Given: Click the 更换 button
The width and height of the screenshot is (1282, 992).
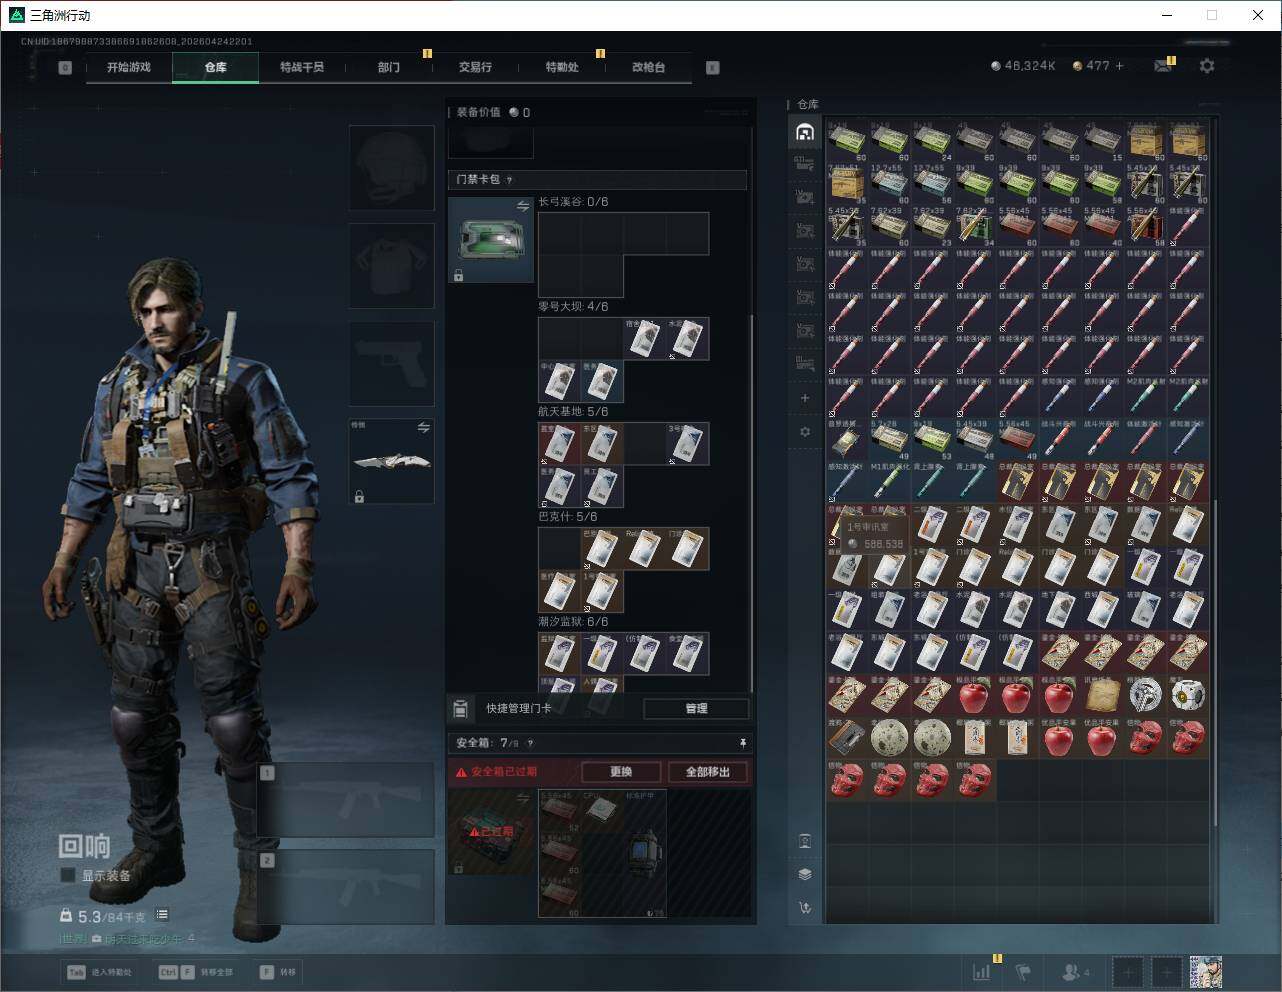Looking at the screenshot, I should click(x=621, y=772).
